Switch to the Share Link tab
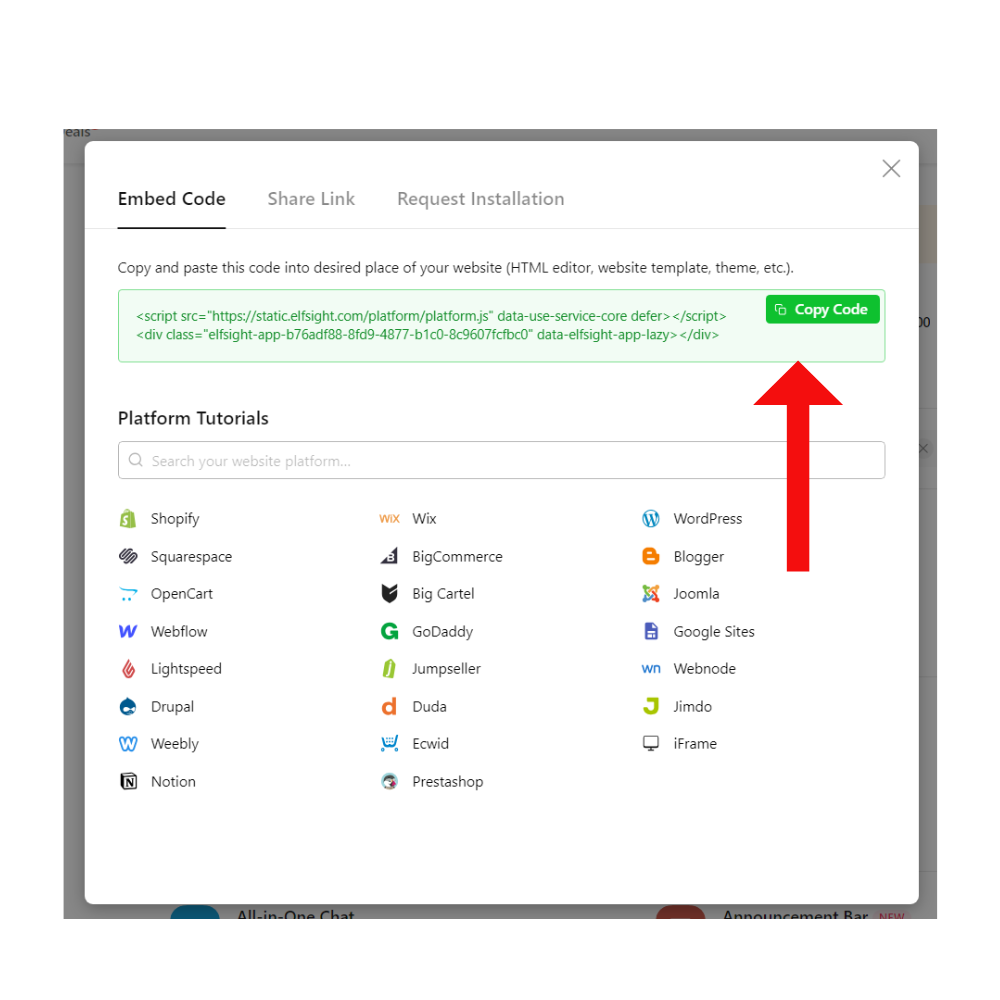This screenshot has width=1000, height=1000. [x=311, y=199]
